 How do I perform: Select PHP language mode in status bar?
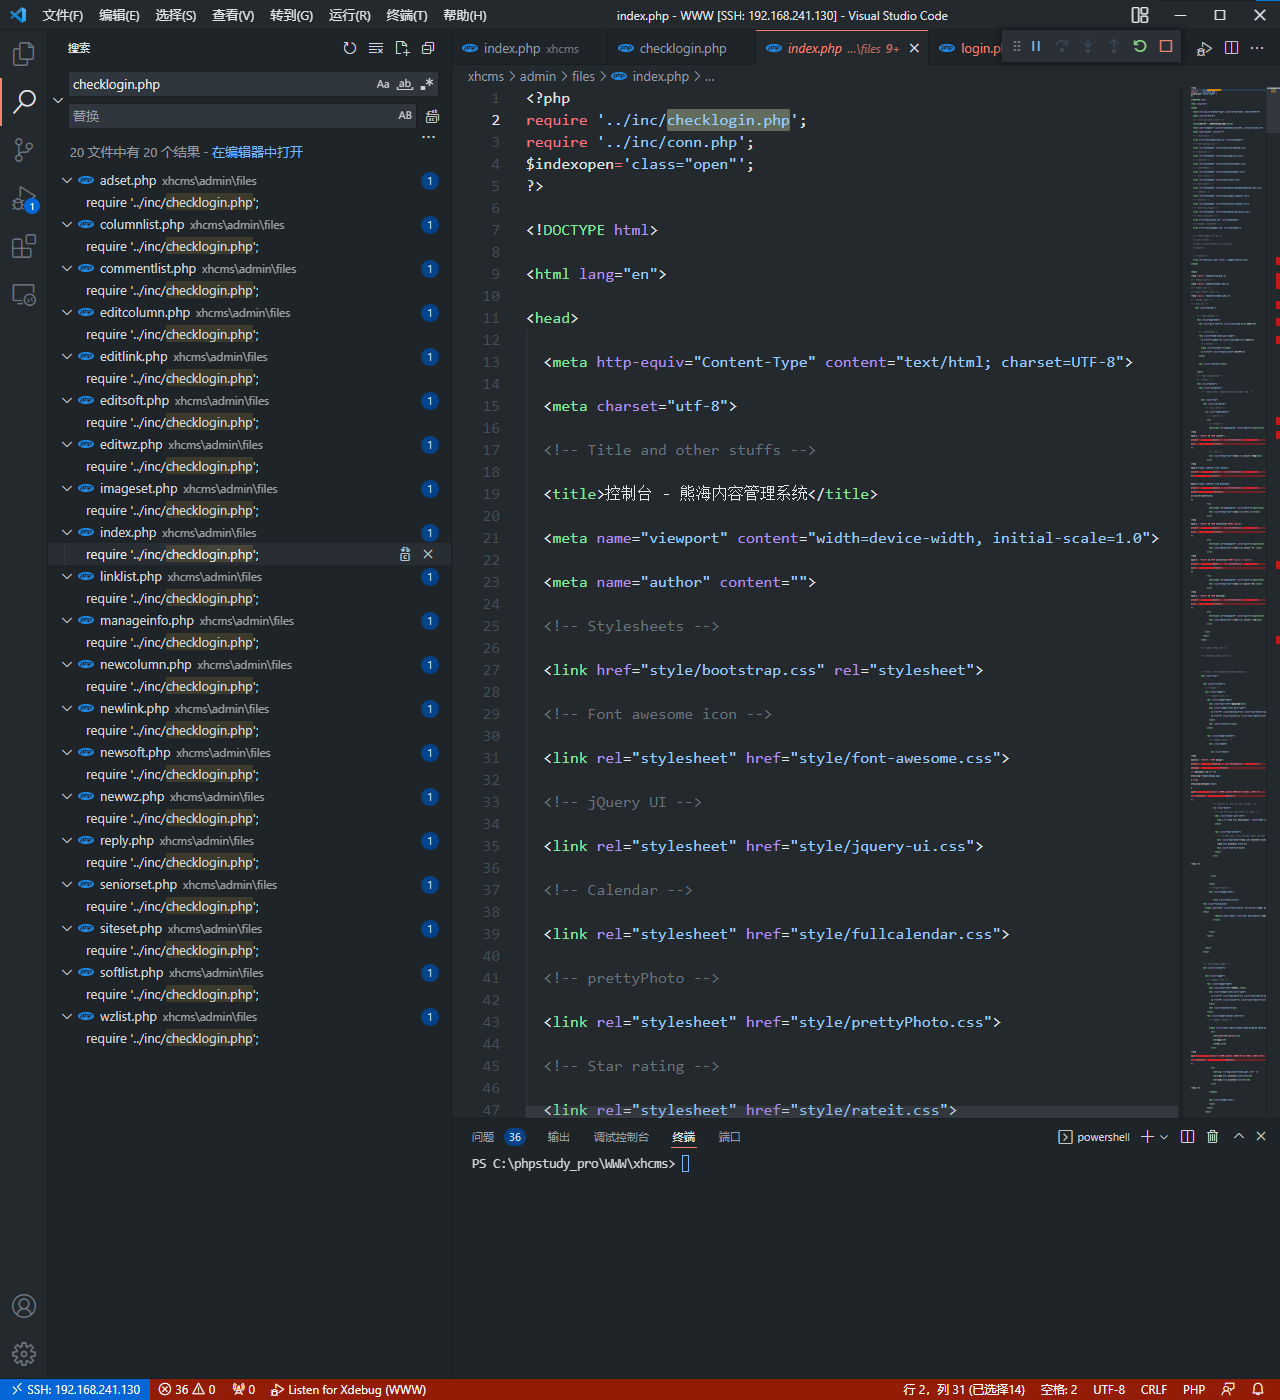pyautogui.click(x=1194, y=1390)
